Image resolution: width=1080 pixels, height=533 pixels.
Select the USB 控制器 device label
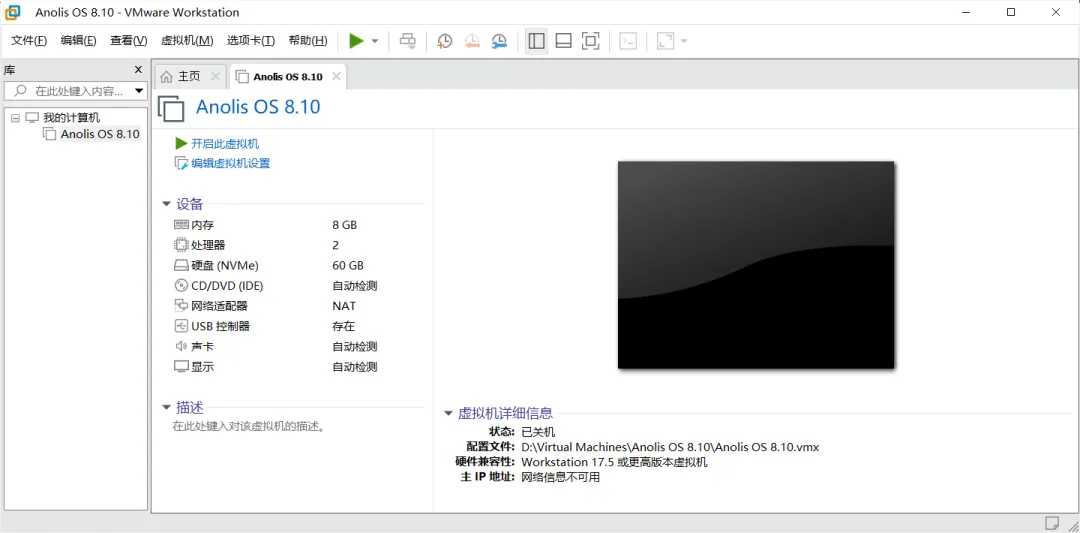pyautogui.click(x=220, y=326)
